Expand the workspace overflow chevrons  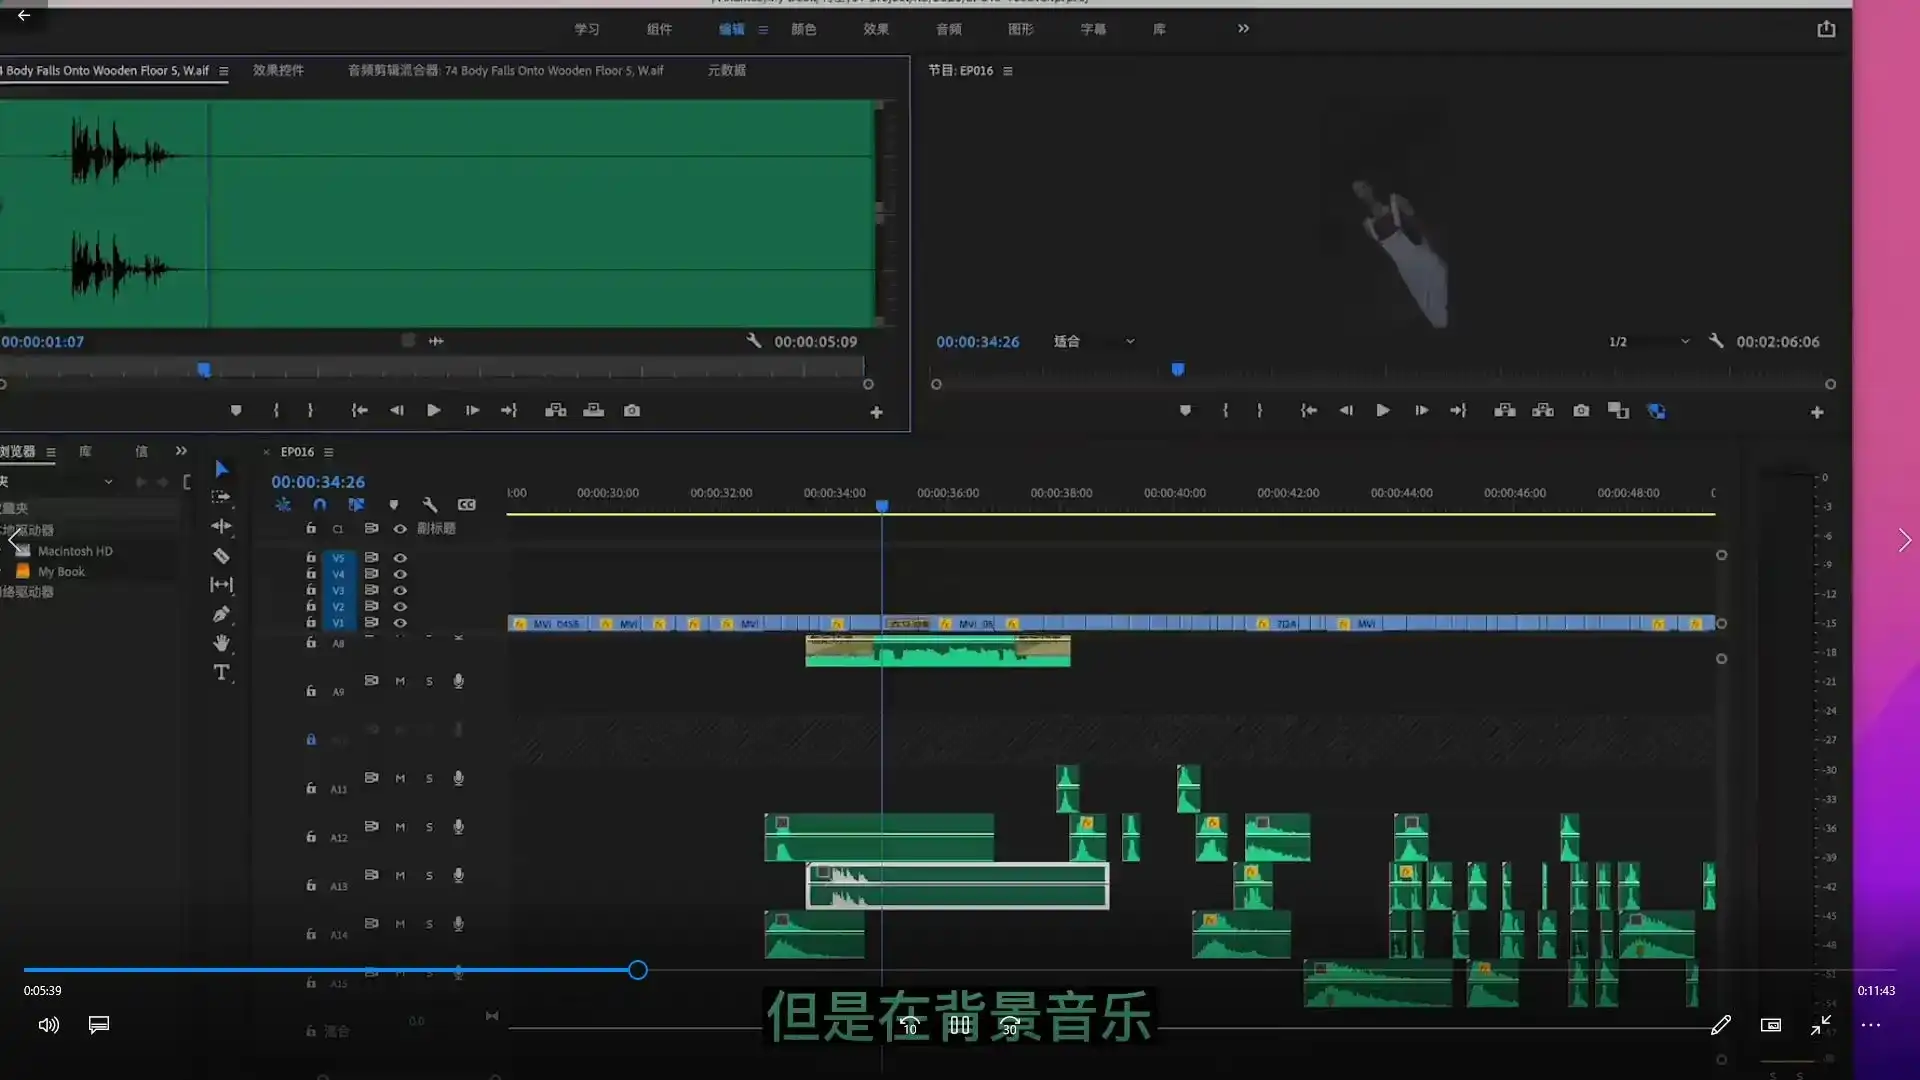coord(1243,29)
